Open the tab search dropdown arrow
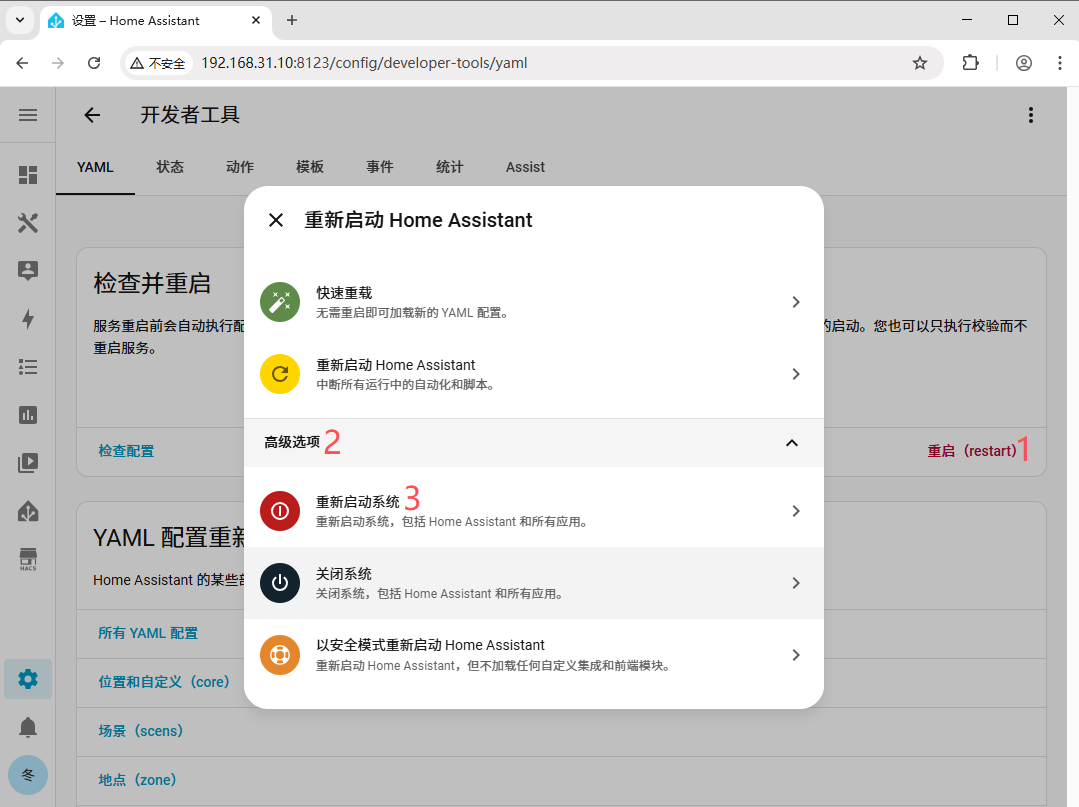 coord(20,21)
